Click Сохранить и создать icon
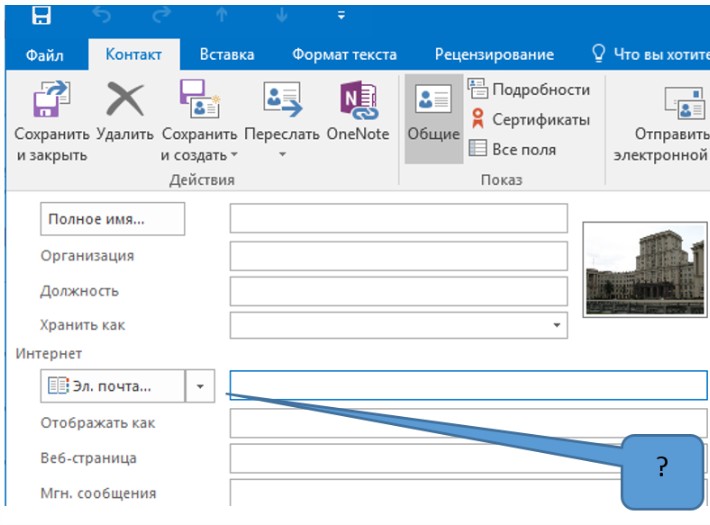This screenshot has width=710, height=525. 199,99
